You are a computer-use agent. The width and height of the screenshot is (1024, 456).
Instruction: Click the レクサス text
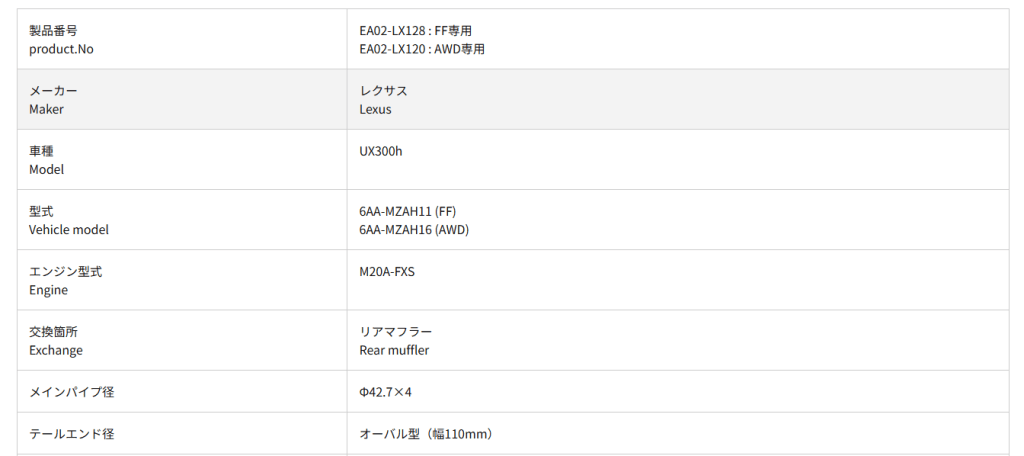point(383,91)
